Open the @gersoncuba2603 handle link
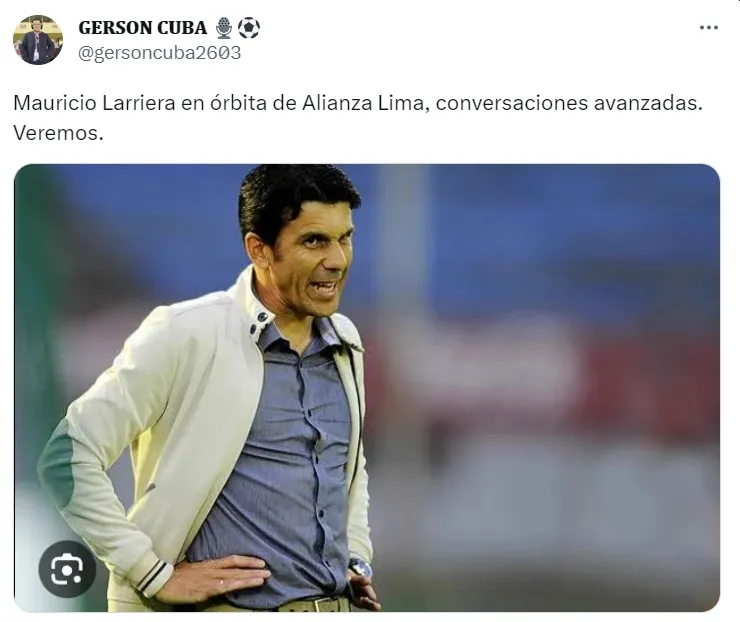The image size is (740, 622). (159, 53)
